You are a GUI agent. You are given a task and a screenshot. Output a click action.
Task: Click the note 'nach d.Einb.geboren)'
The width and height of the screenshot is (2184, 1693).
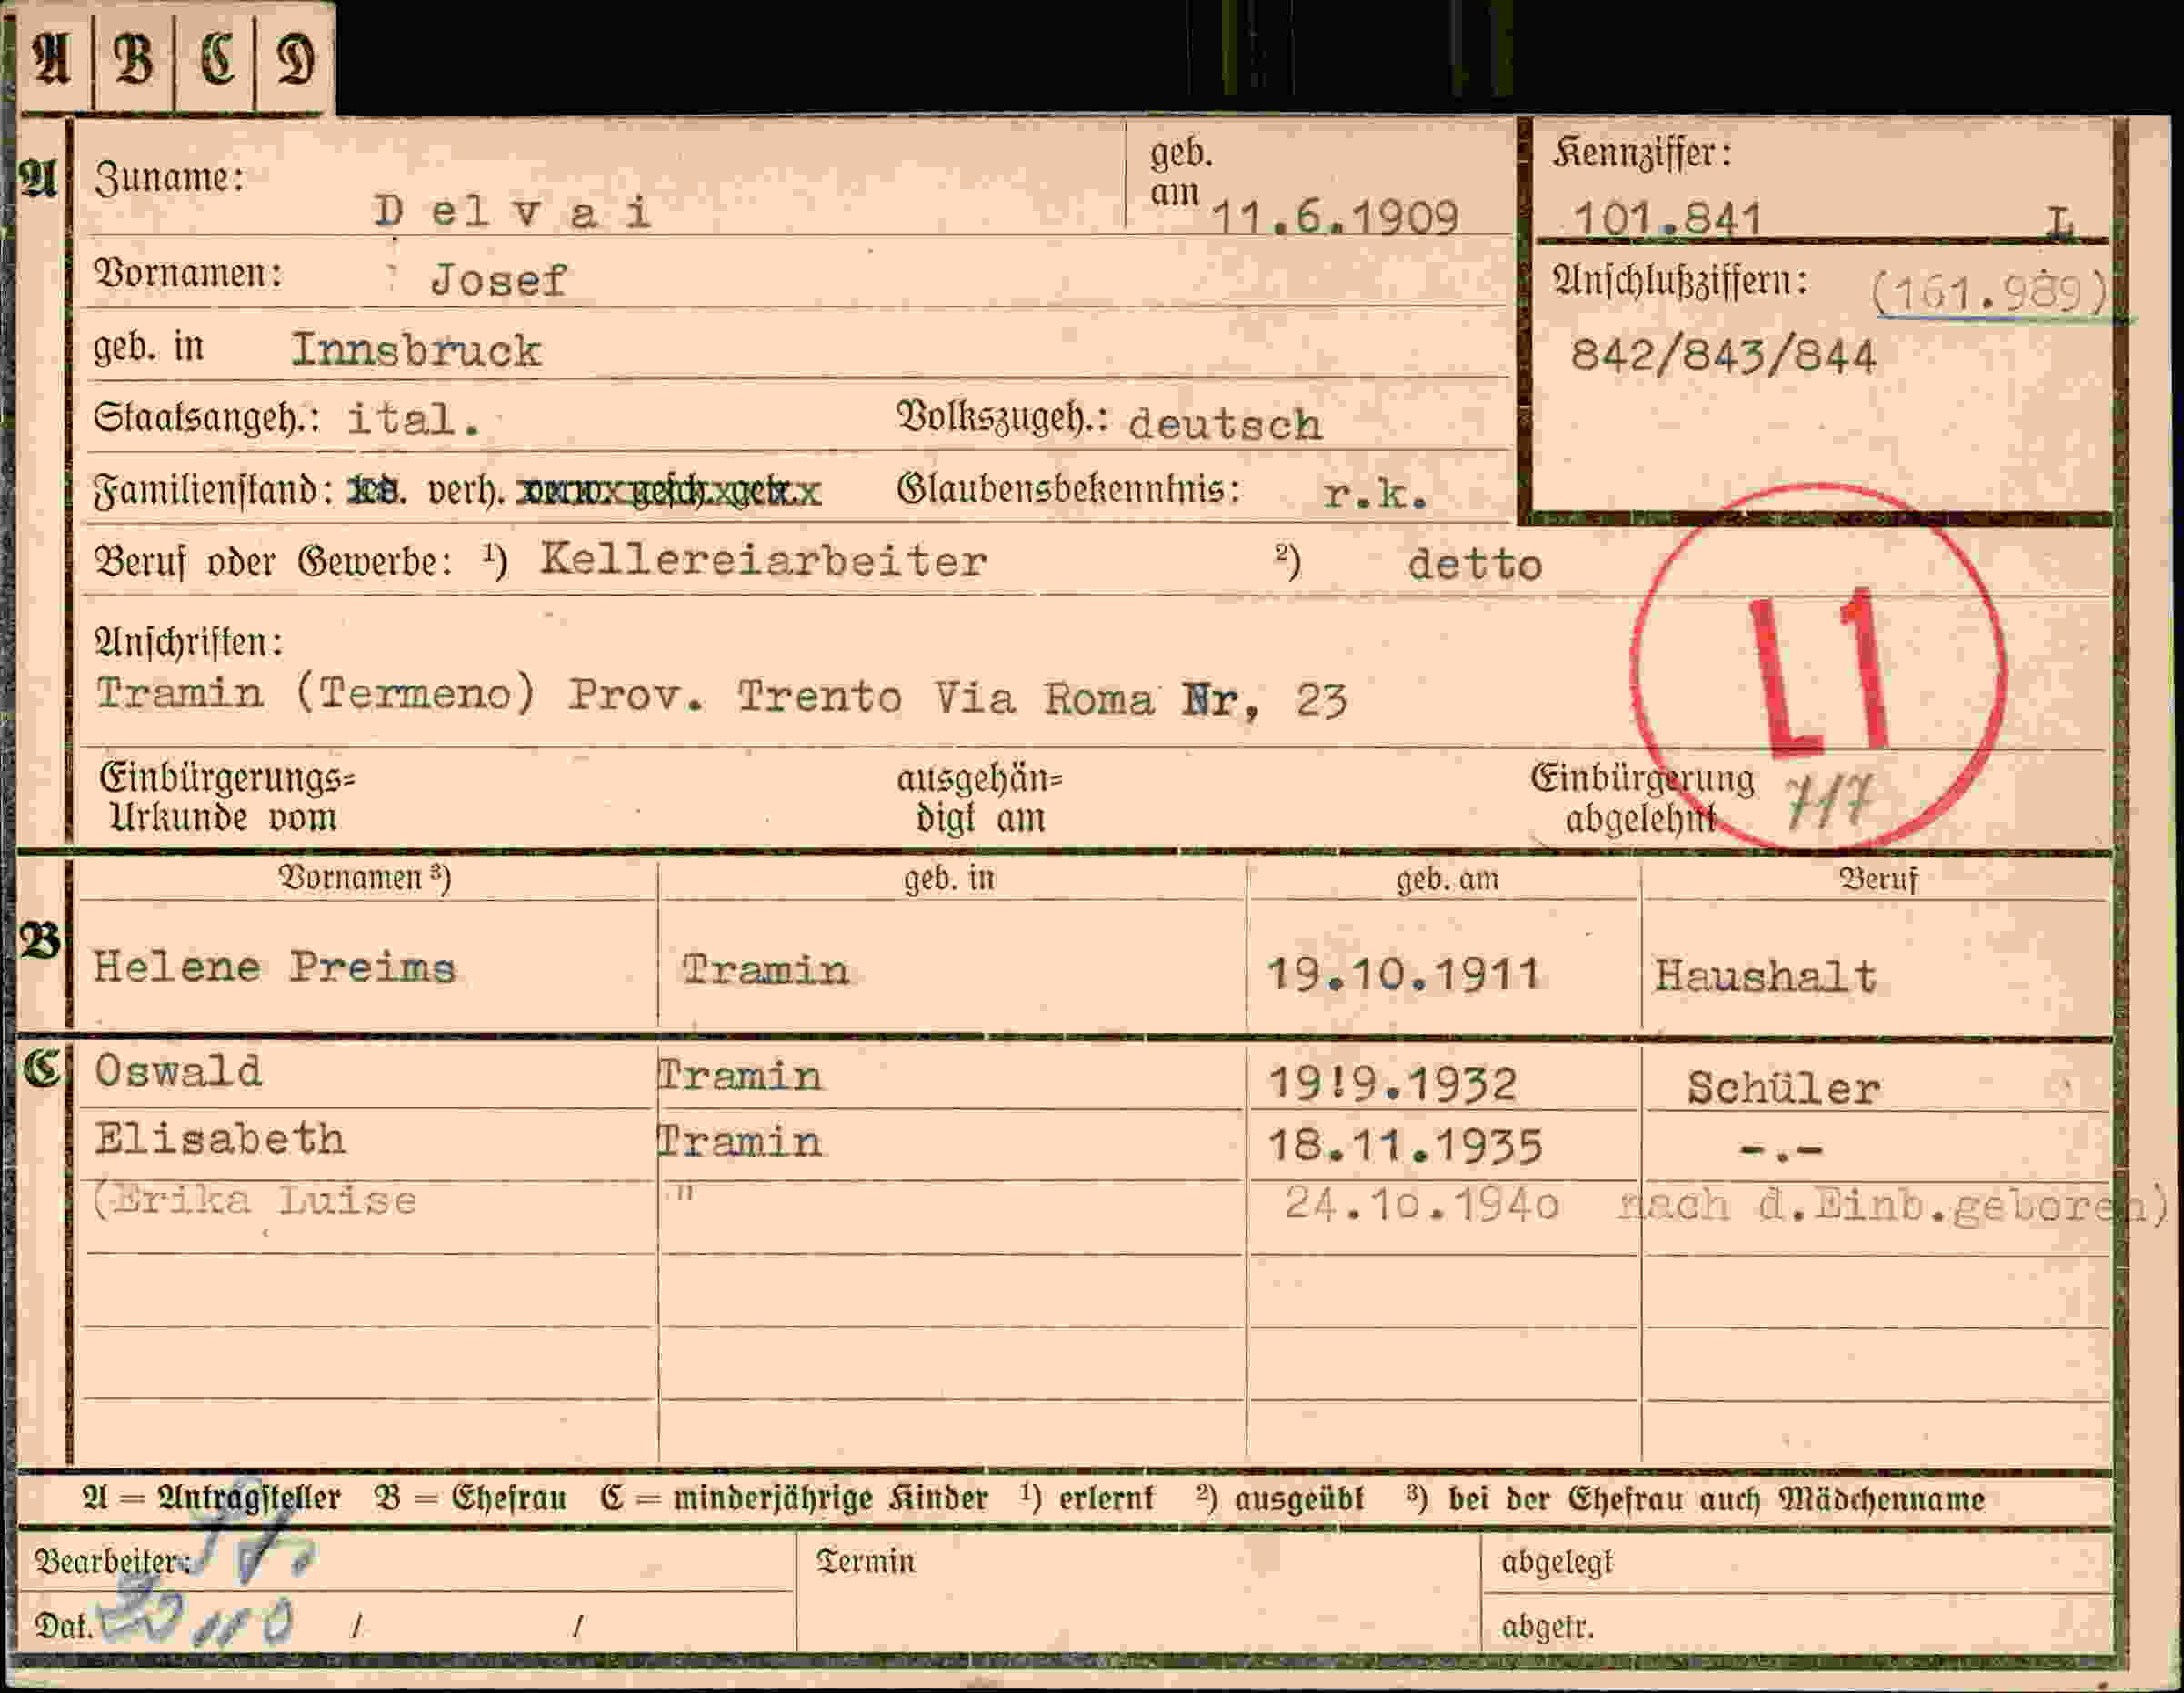click(x=1892, y=1205)
